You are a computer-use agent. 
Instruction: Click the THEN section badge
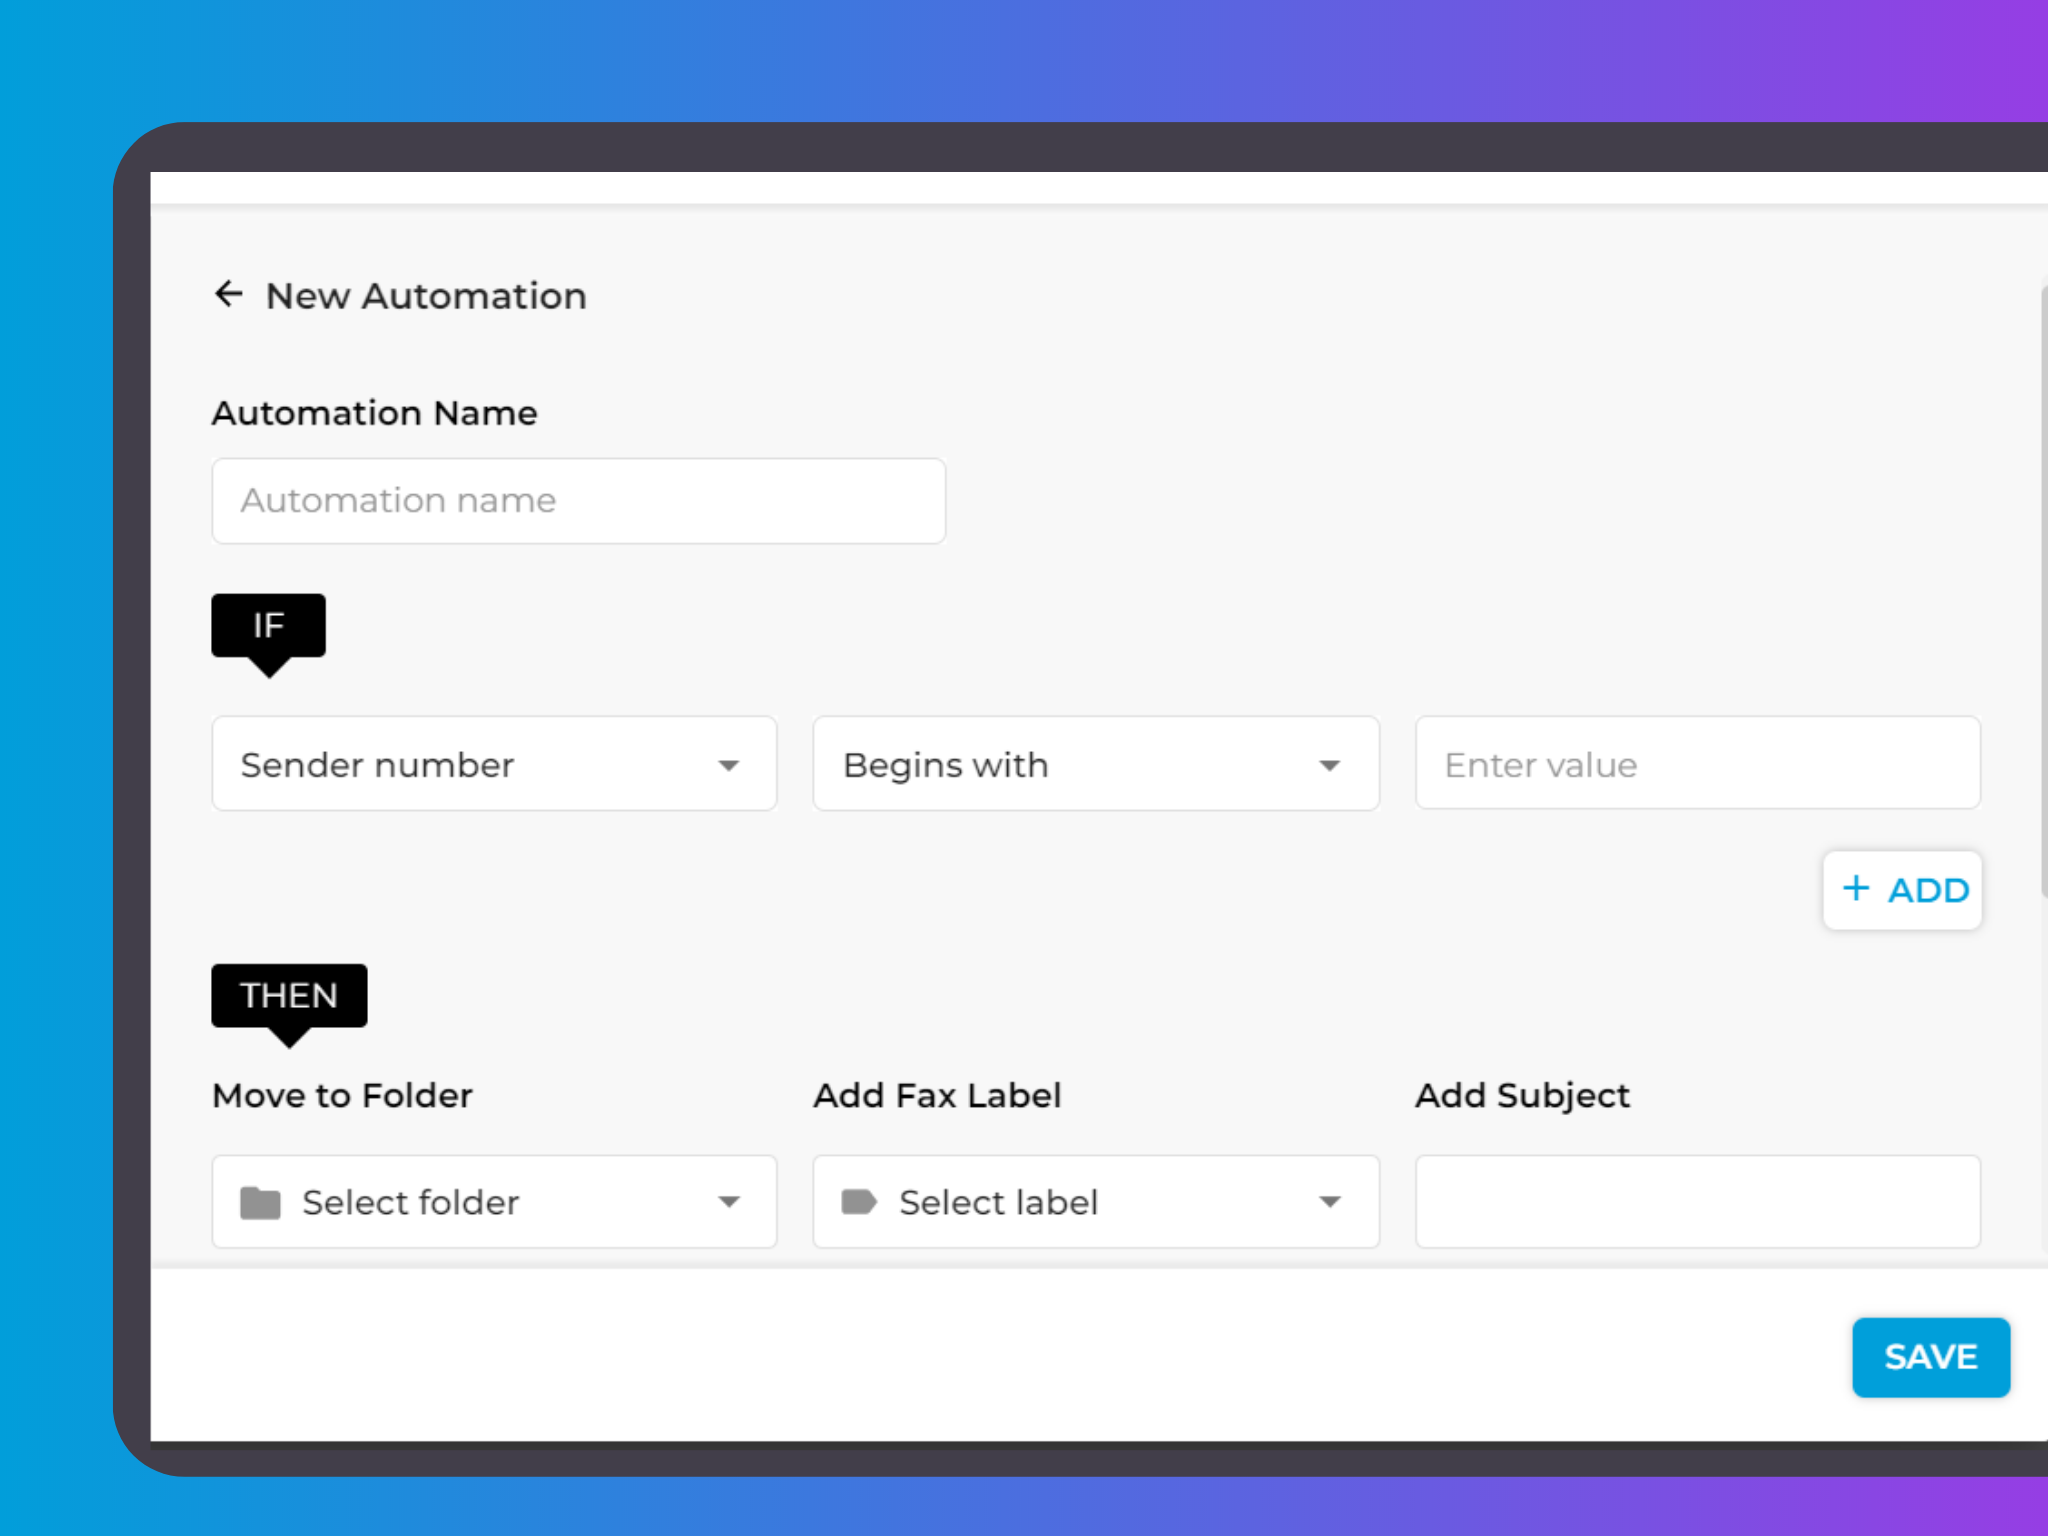tap(289, 995)
